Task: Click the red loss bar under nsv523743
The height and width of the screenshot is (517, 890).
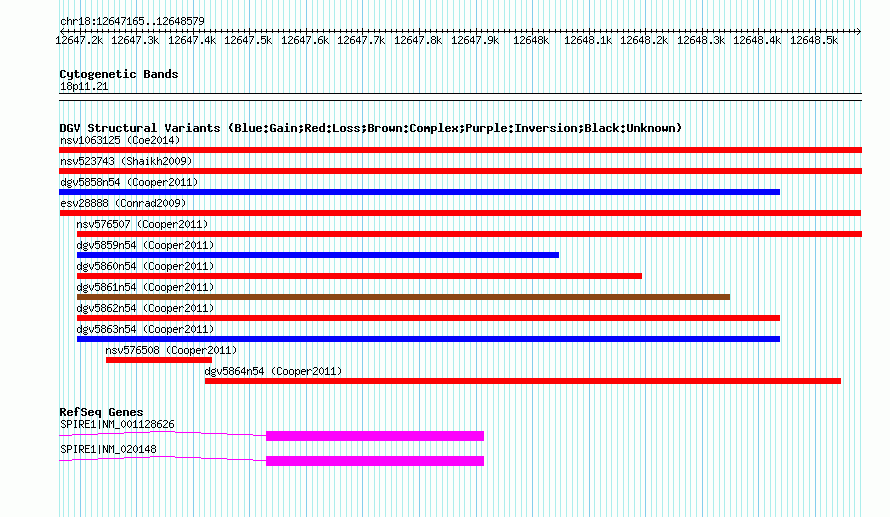Action: tap(460, 171)
